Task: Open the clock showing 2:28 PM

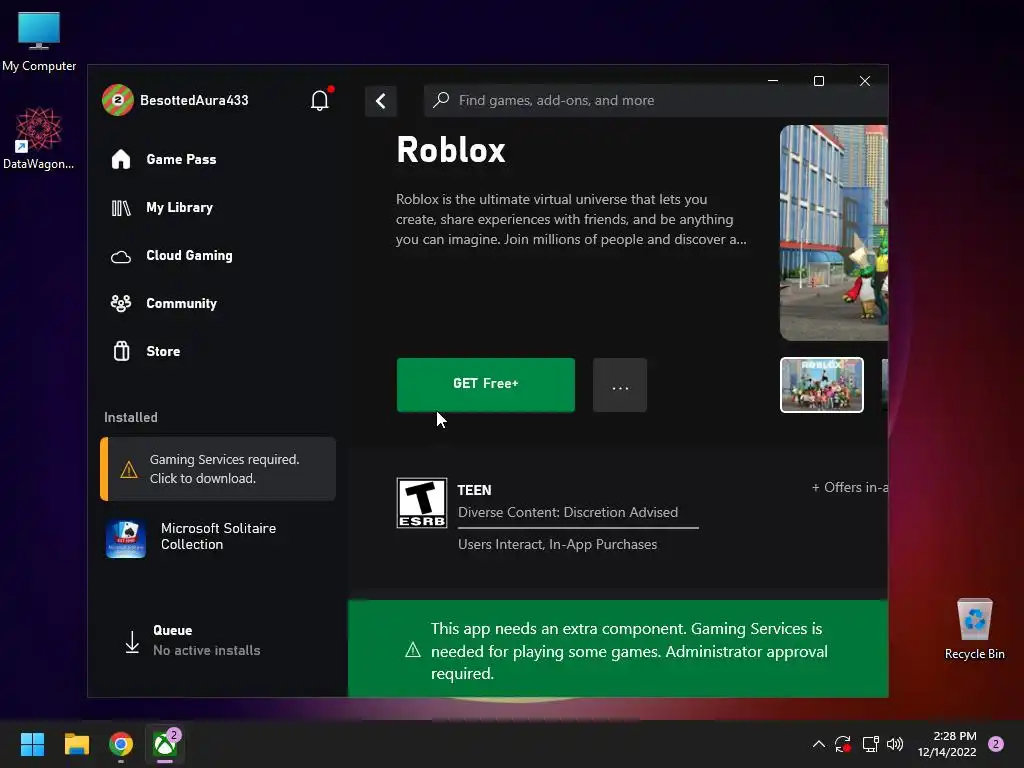Action: coord(947,744)
